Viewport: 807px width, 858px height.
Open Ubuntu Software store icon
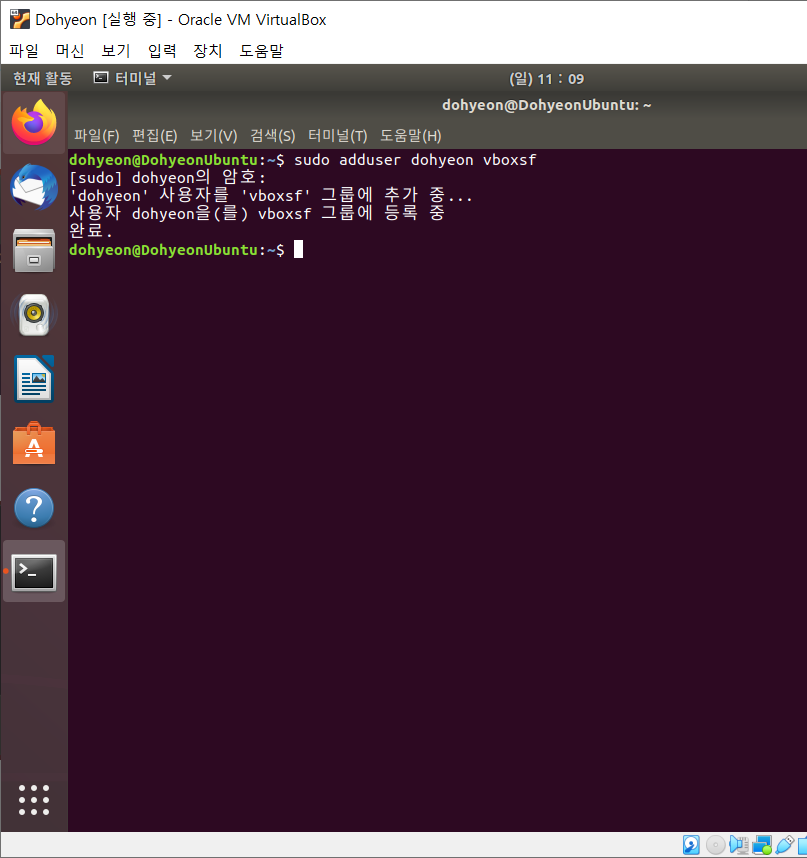coord(34,443)
